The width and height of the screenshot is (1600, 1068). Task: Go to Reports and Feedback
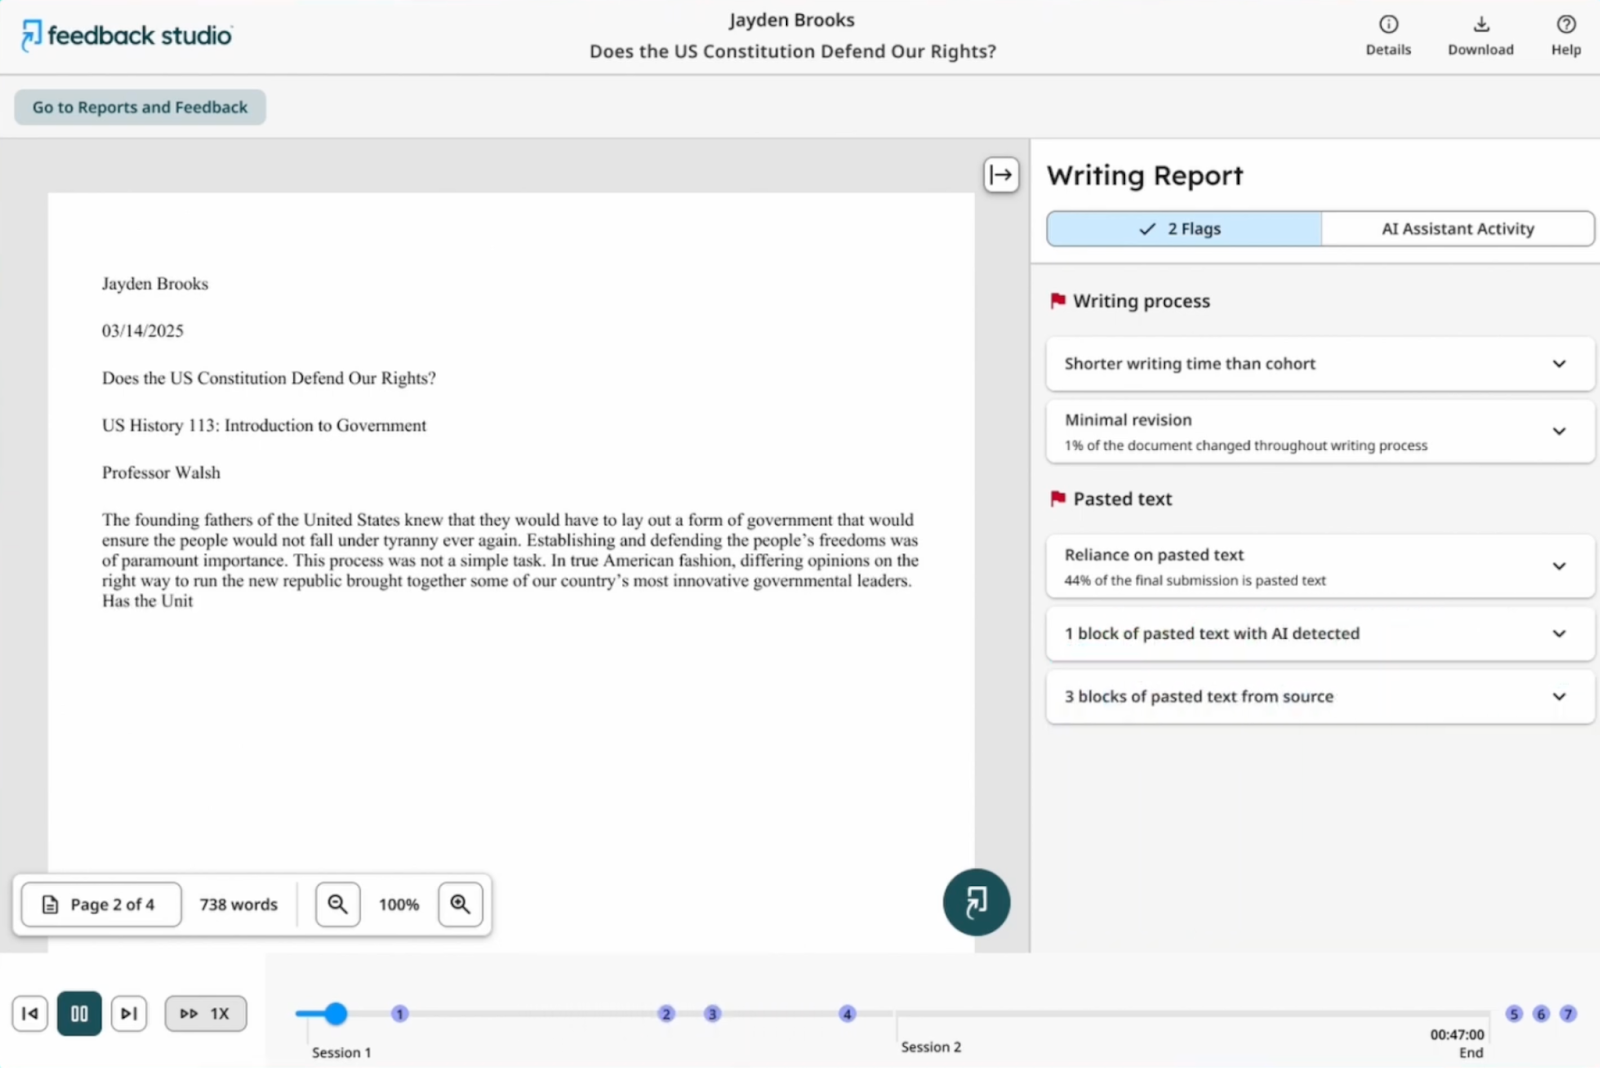coord(139,107)
